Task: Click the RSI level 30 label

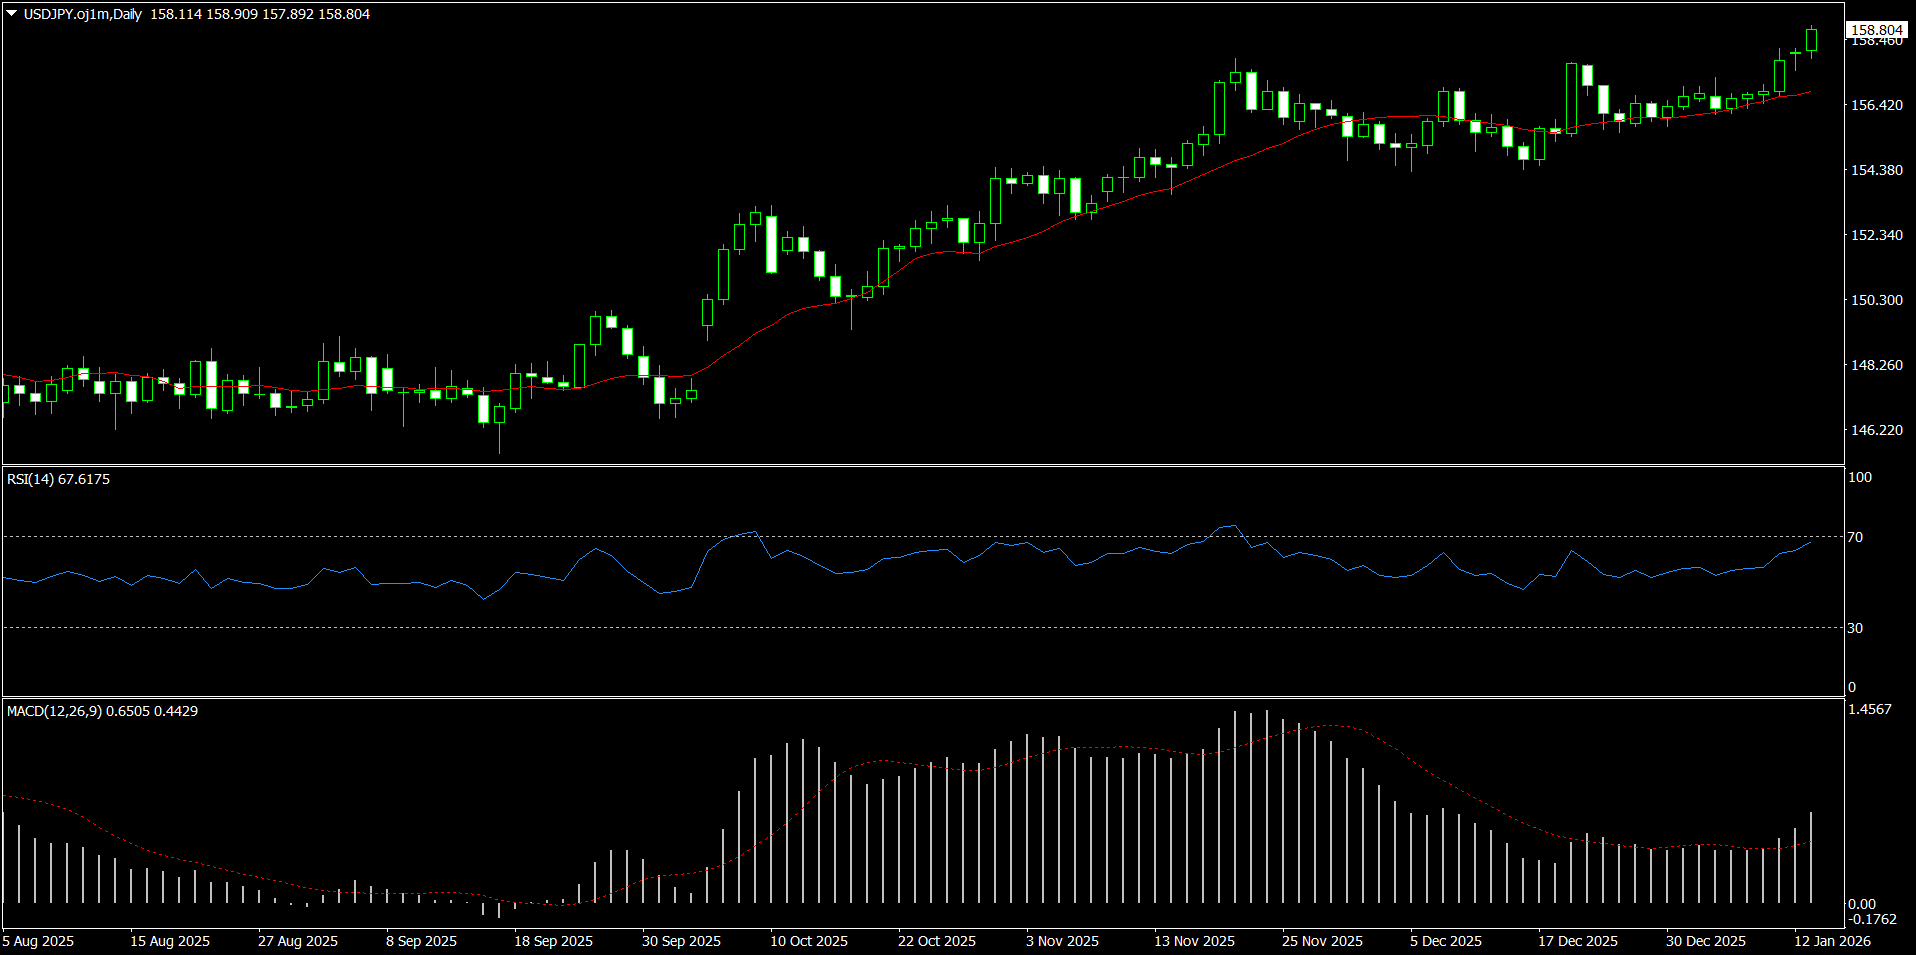Action: click(x=1856, y=628)
